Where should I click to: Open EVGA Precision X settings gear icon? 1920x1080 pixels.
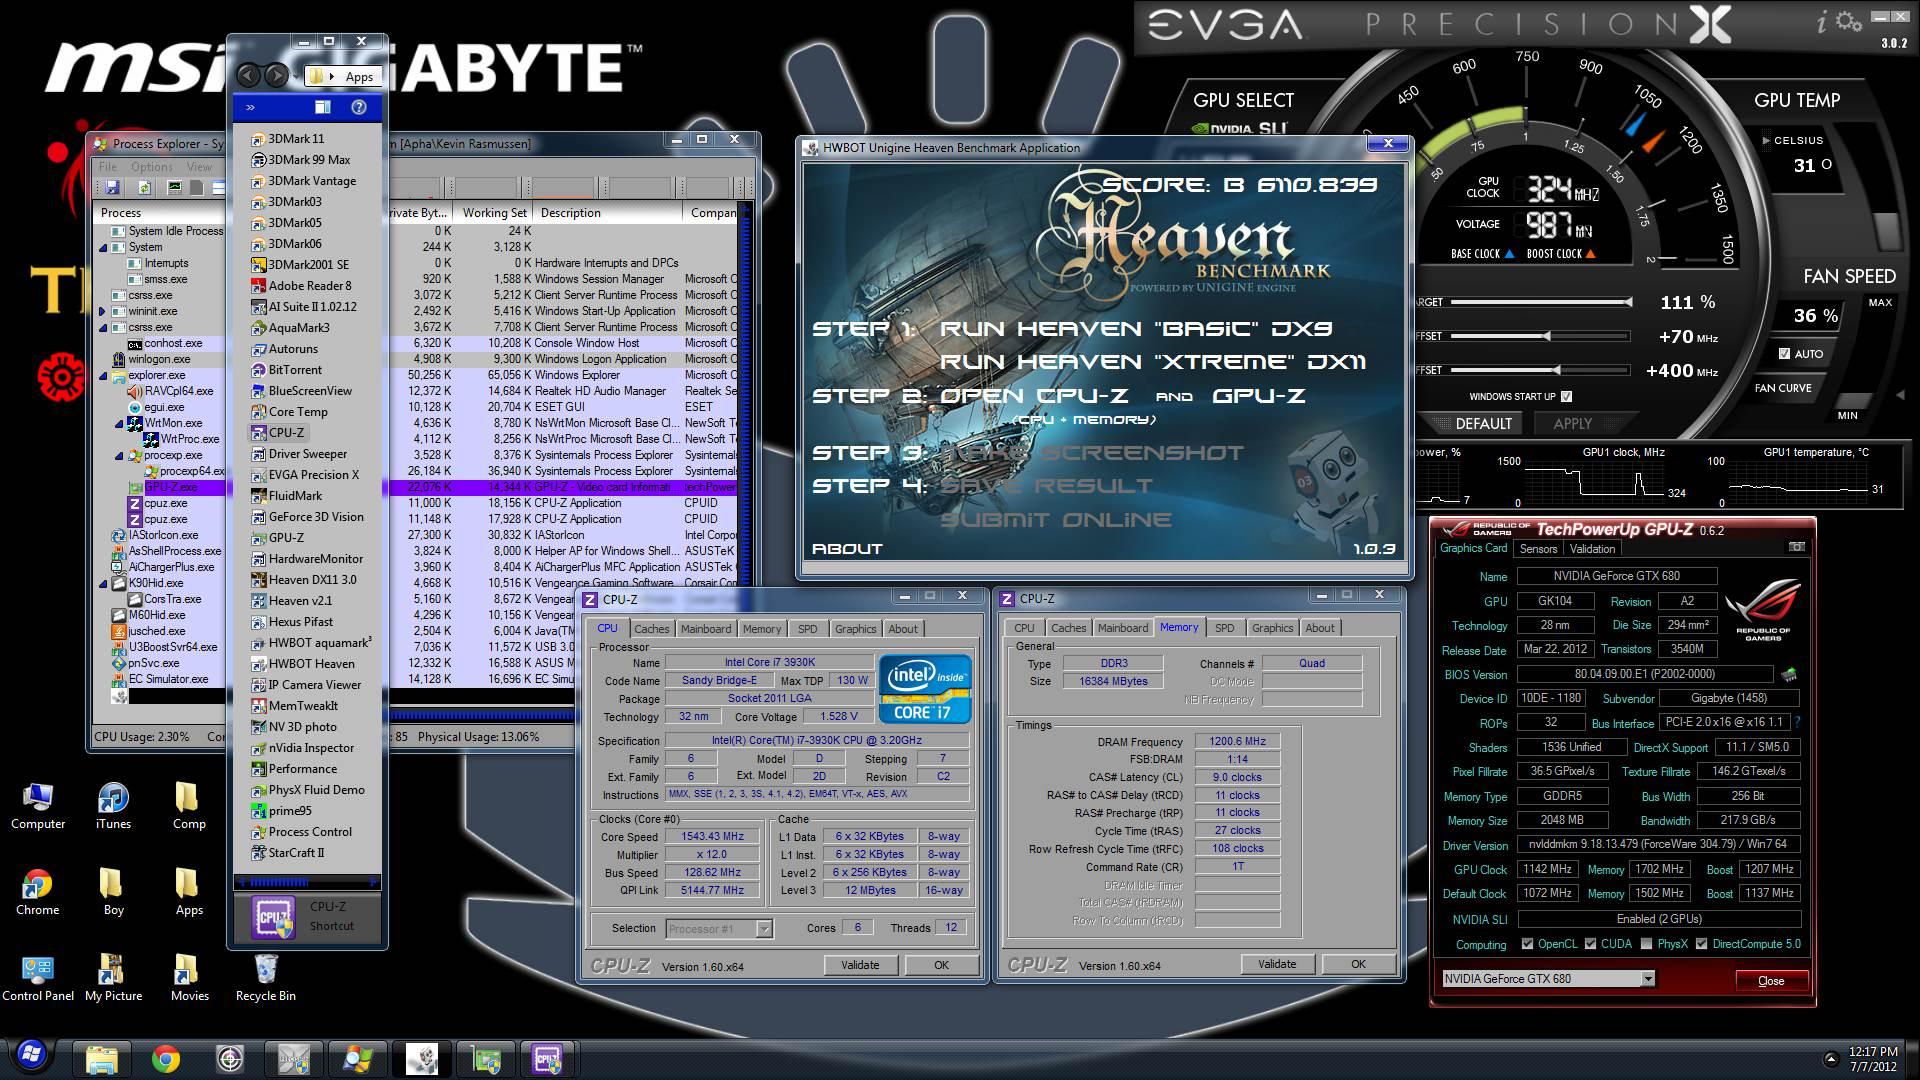pyautogui.click(x=1850, y=20)
